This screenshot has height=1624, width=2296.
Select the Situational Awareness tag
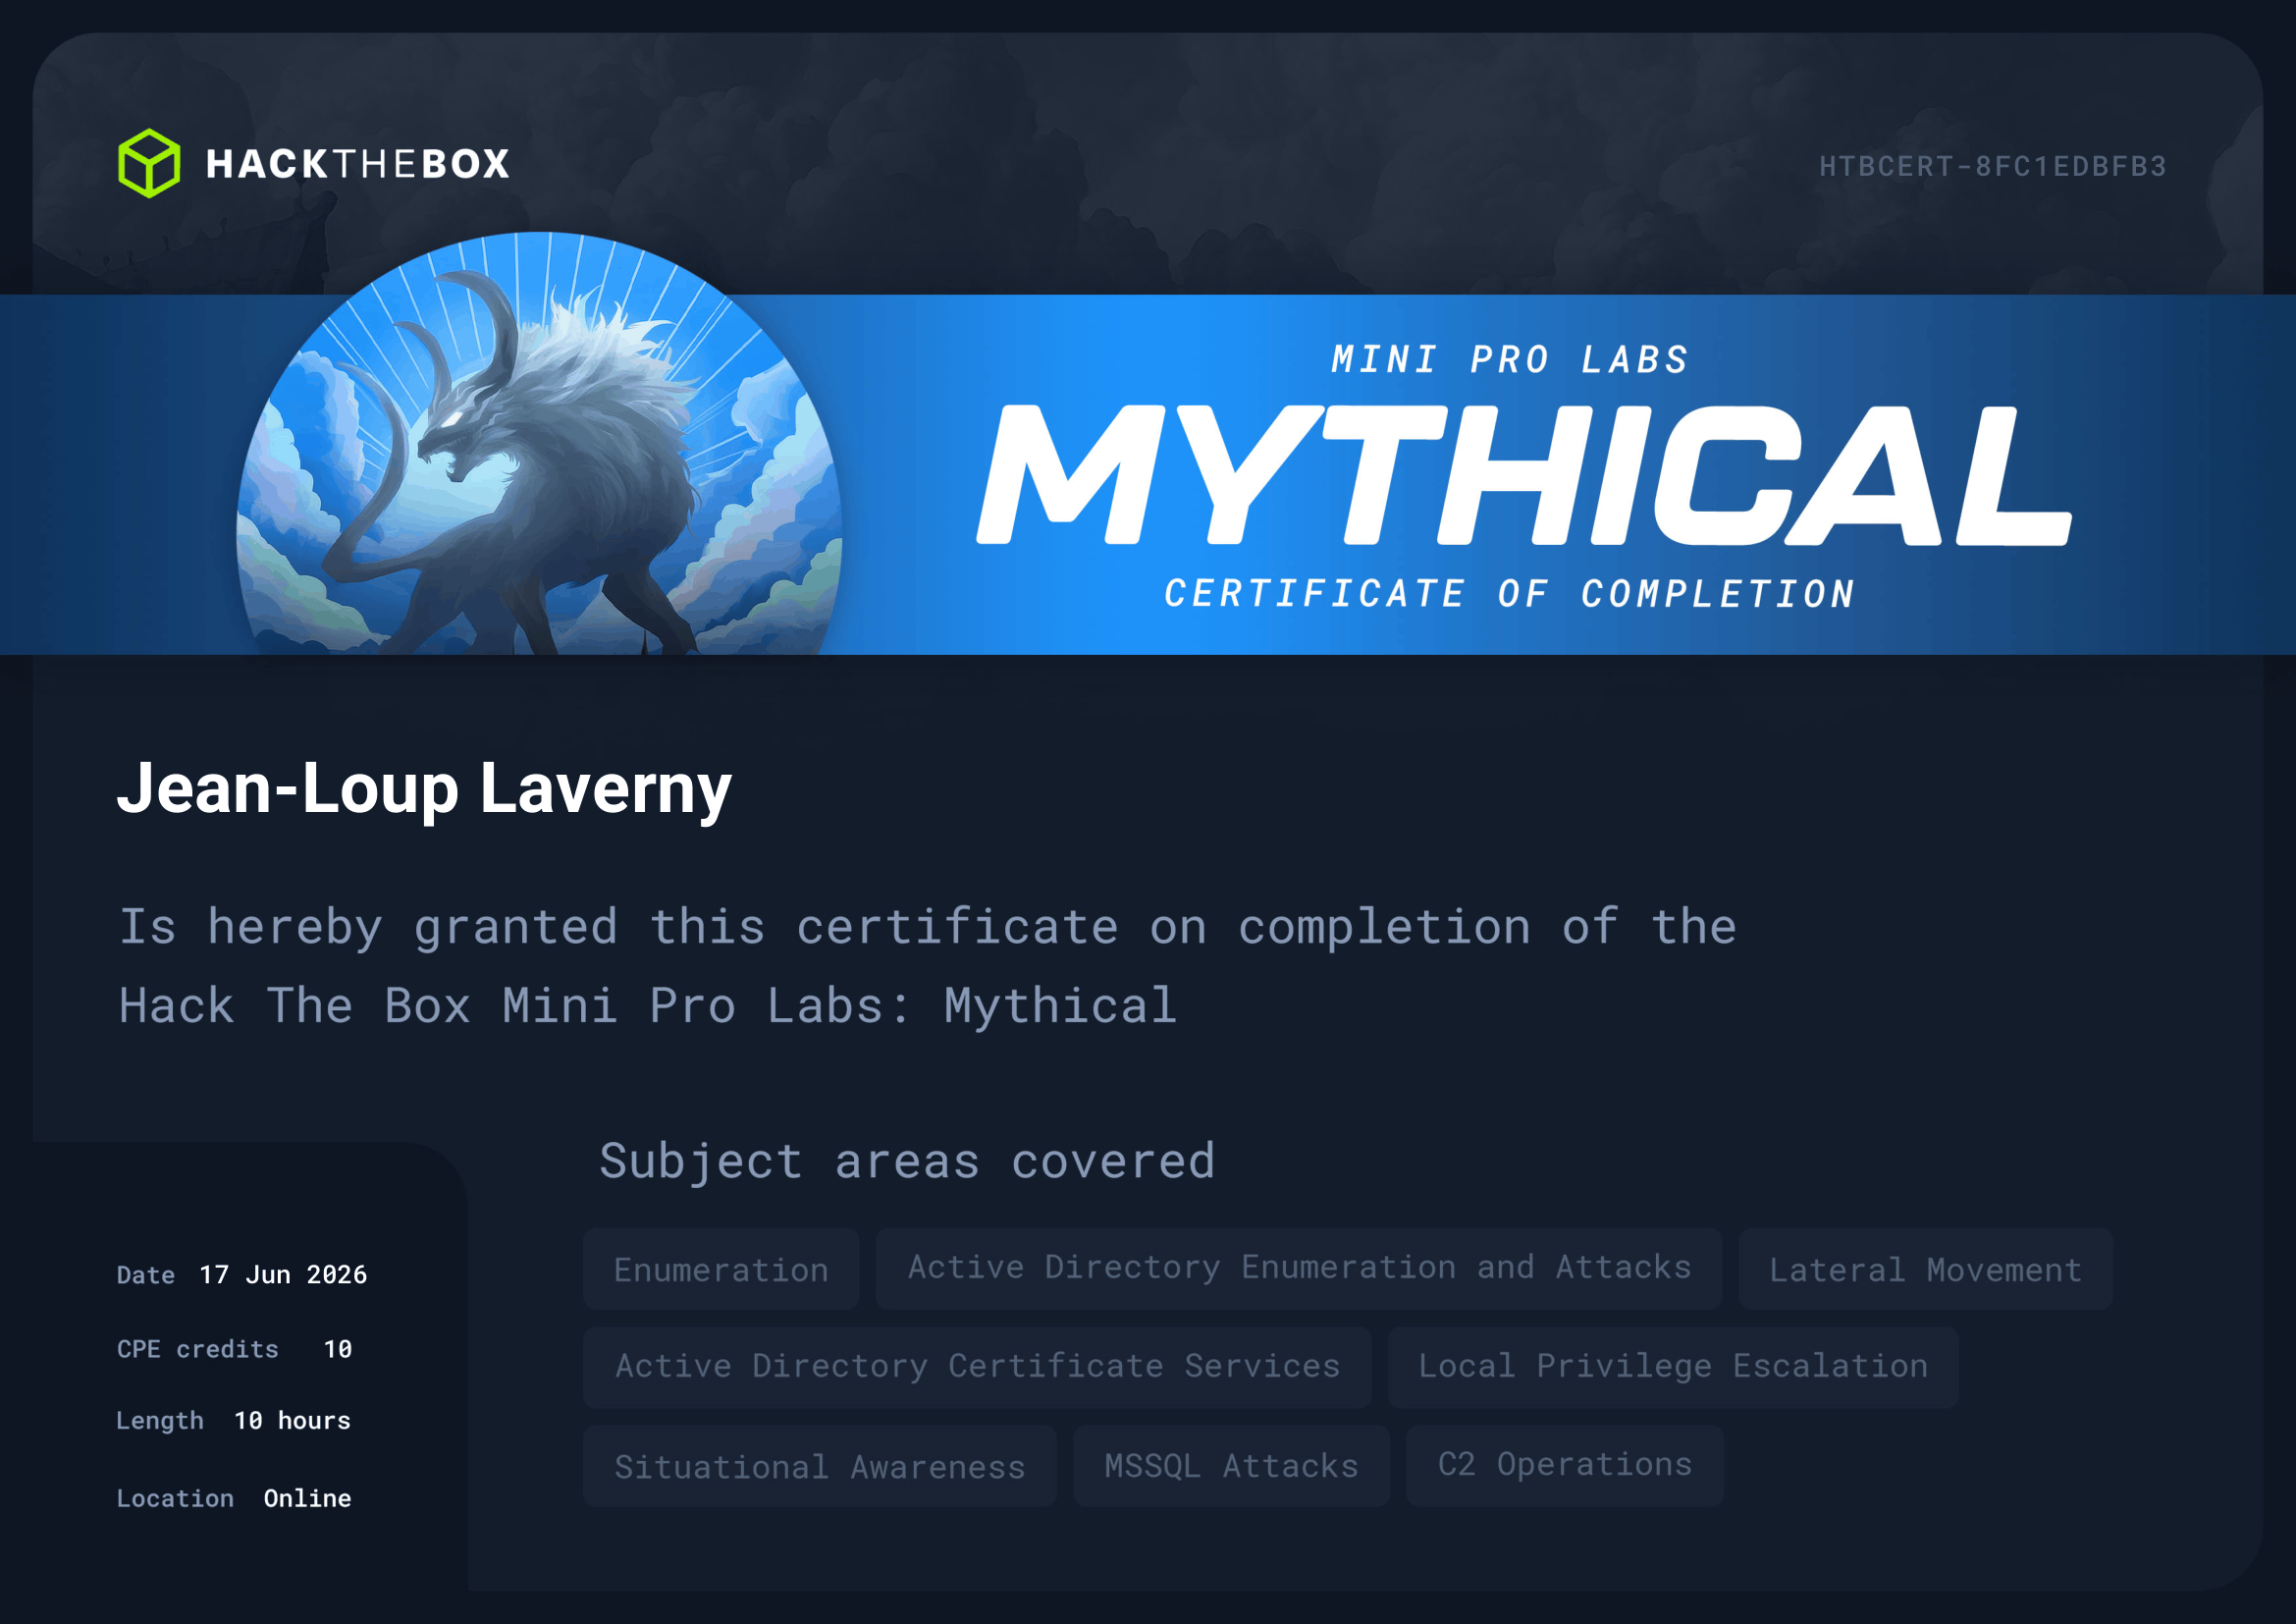tap(820, 1466)
